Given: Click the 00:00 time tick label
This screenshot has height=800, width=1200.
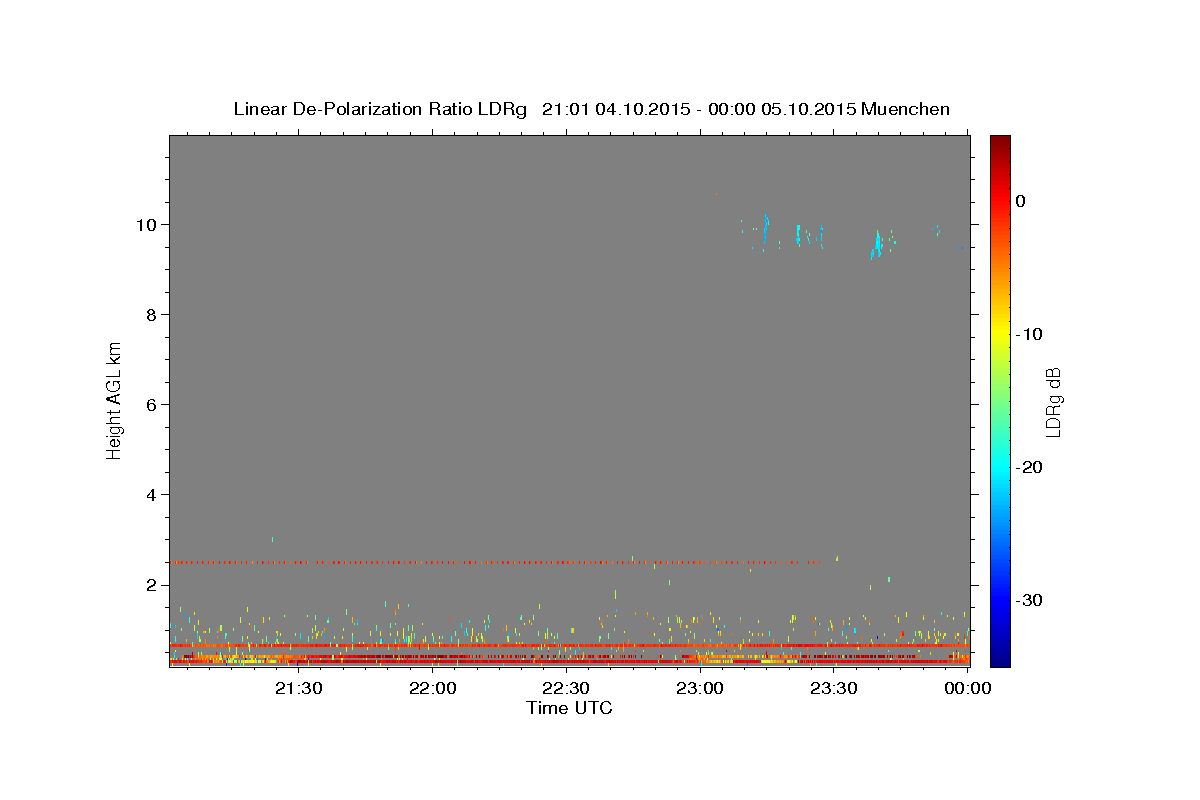Looking at the screenshot, I should [x=967, y=688].
